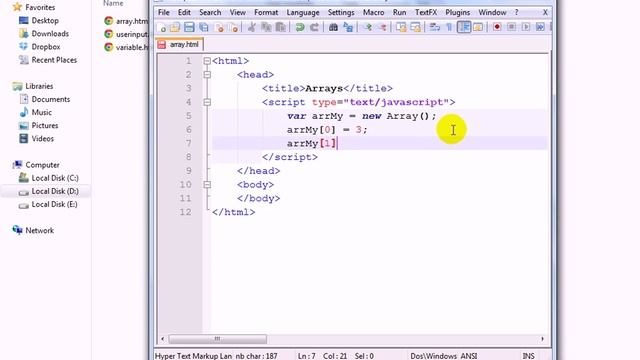Open the Run menu
This screenshot has height=360, width=640.
pyautogui.click(x=399, y=13)
